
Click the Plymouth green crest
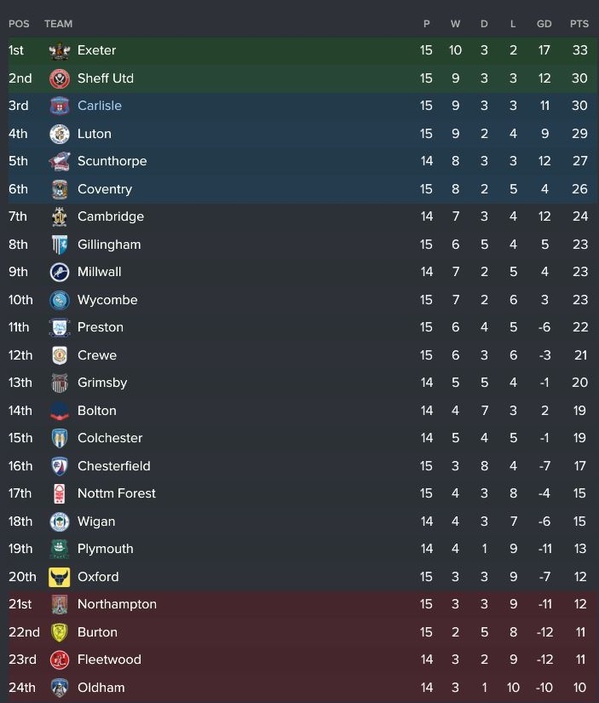coord(59,549)
